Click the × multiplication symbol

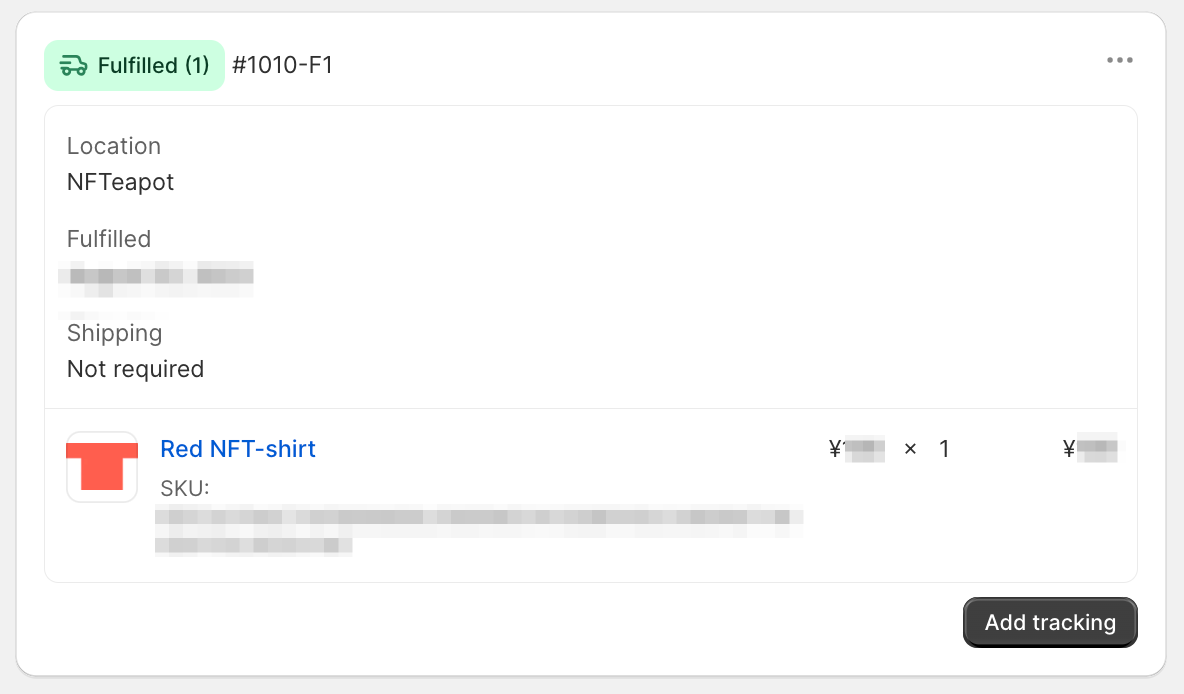coord(910,450)
